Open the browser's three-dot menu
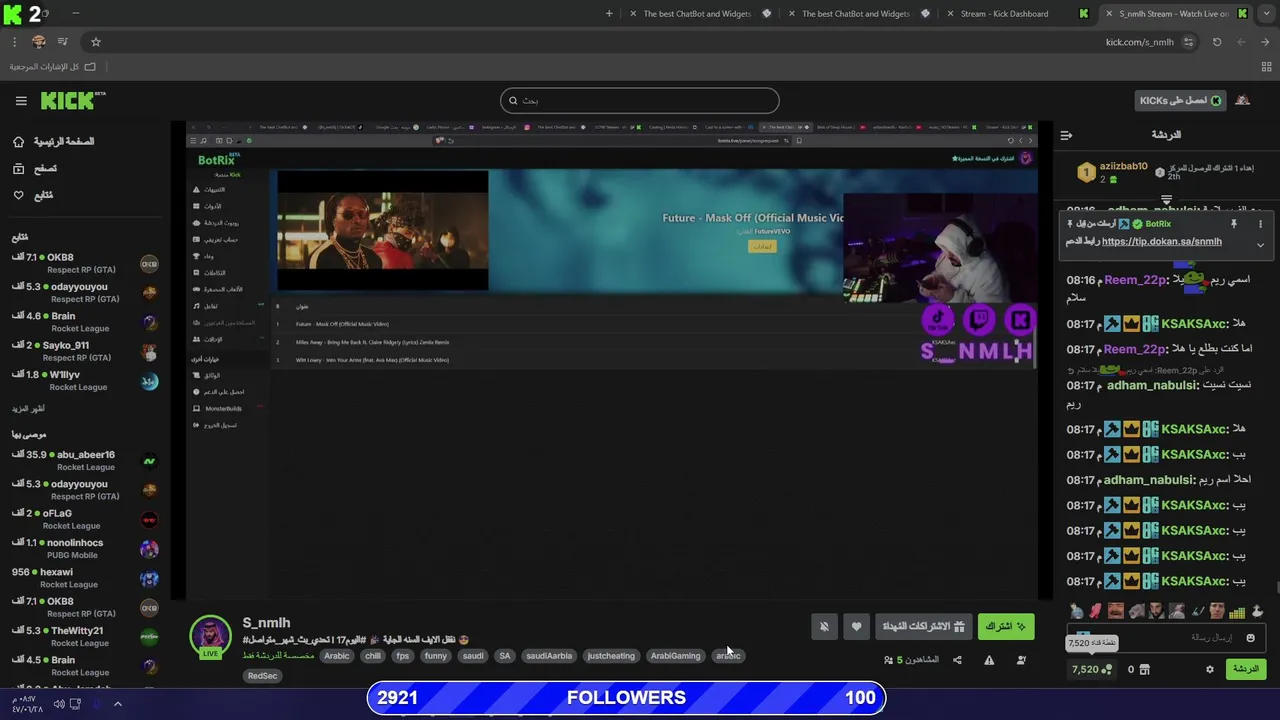The width and height of the screenshot is (1280, 720). tap(14, 42)
